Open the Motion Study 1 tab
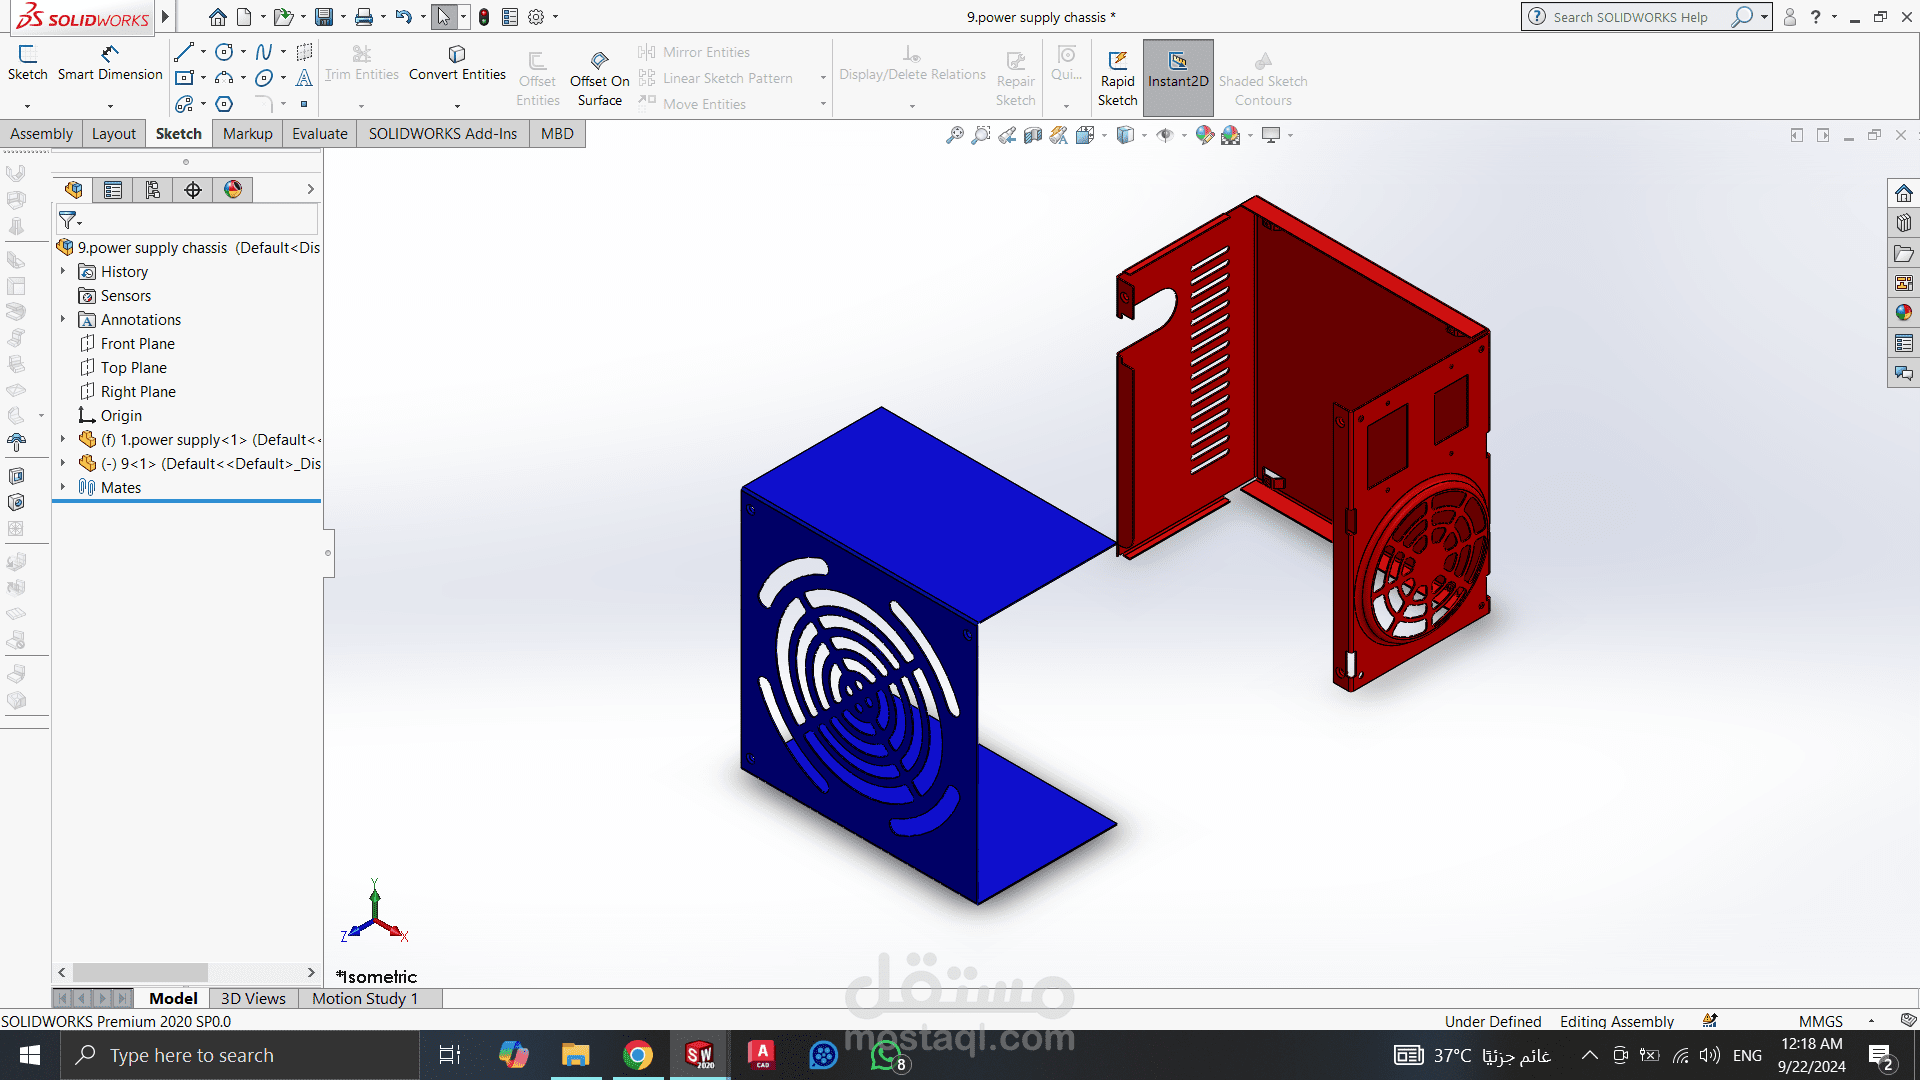 pyautogui.click(x=365, y=998)
